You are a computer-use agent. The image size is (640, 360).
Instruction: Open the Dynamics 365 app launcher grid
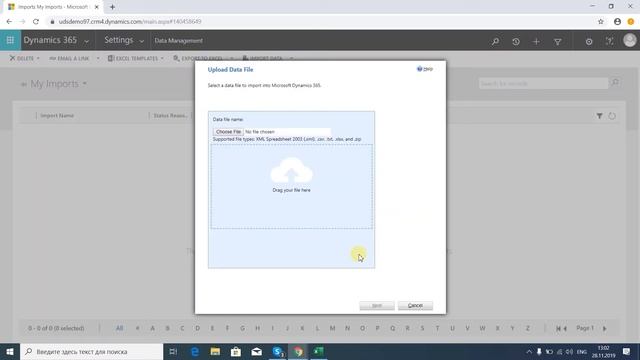tap(10, 40)
